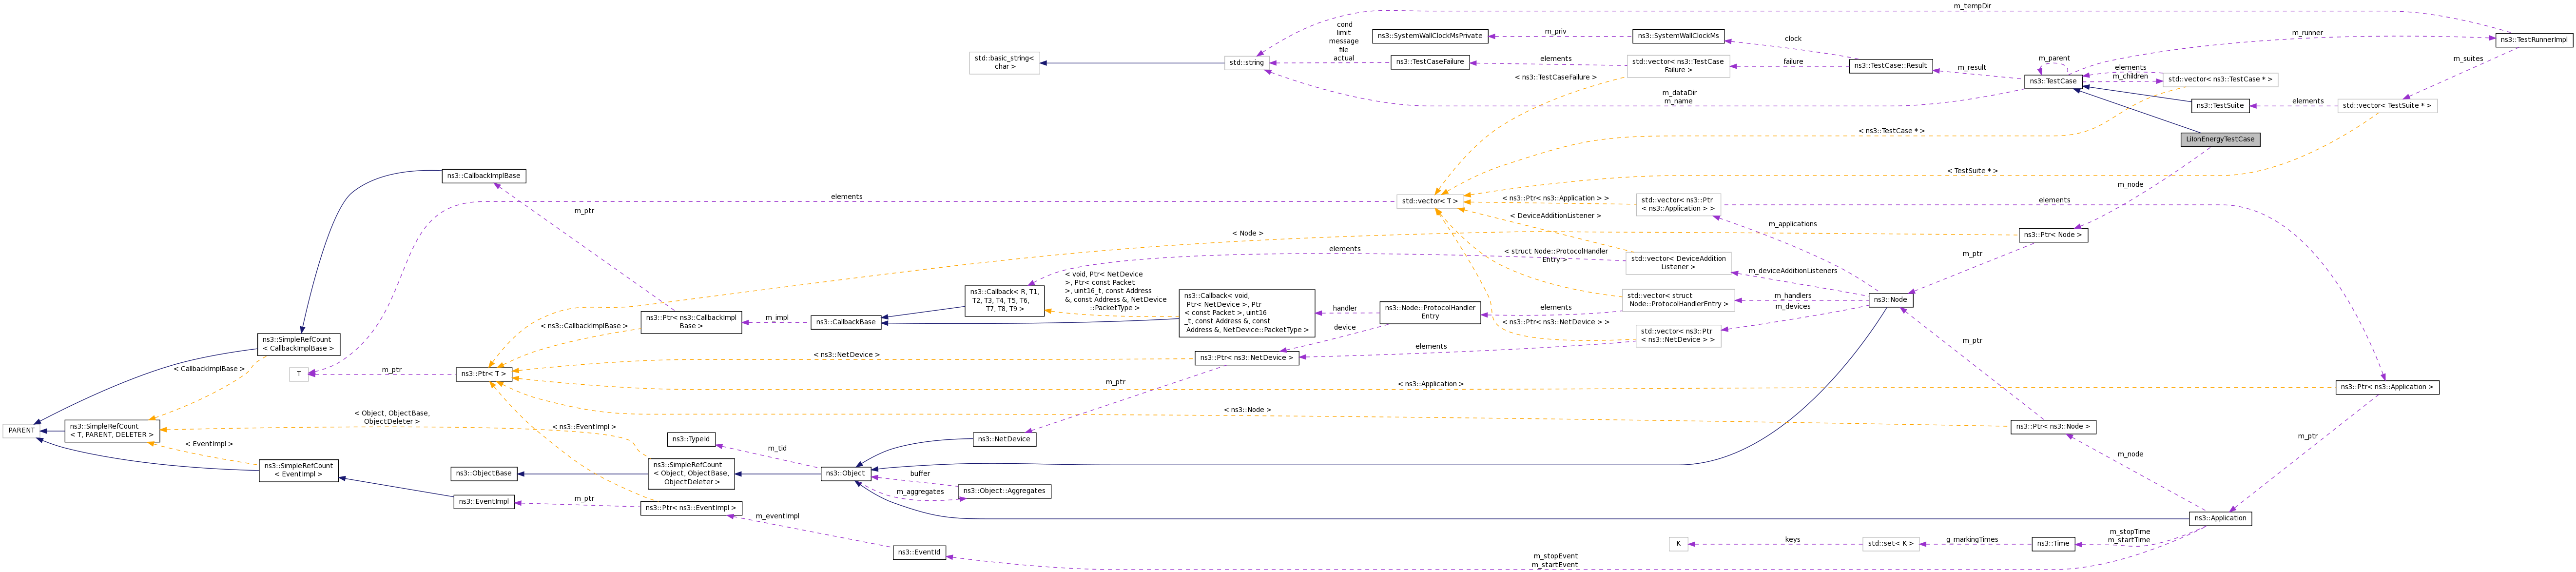
Task: Select std::vector< ns3::TestCase Failure > node
Action: coord(1678,66)
